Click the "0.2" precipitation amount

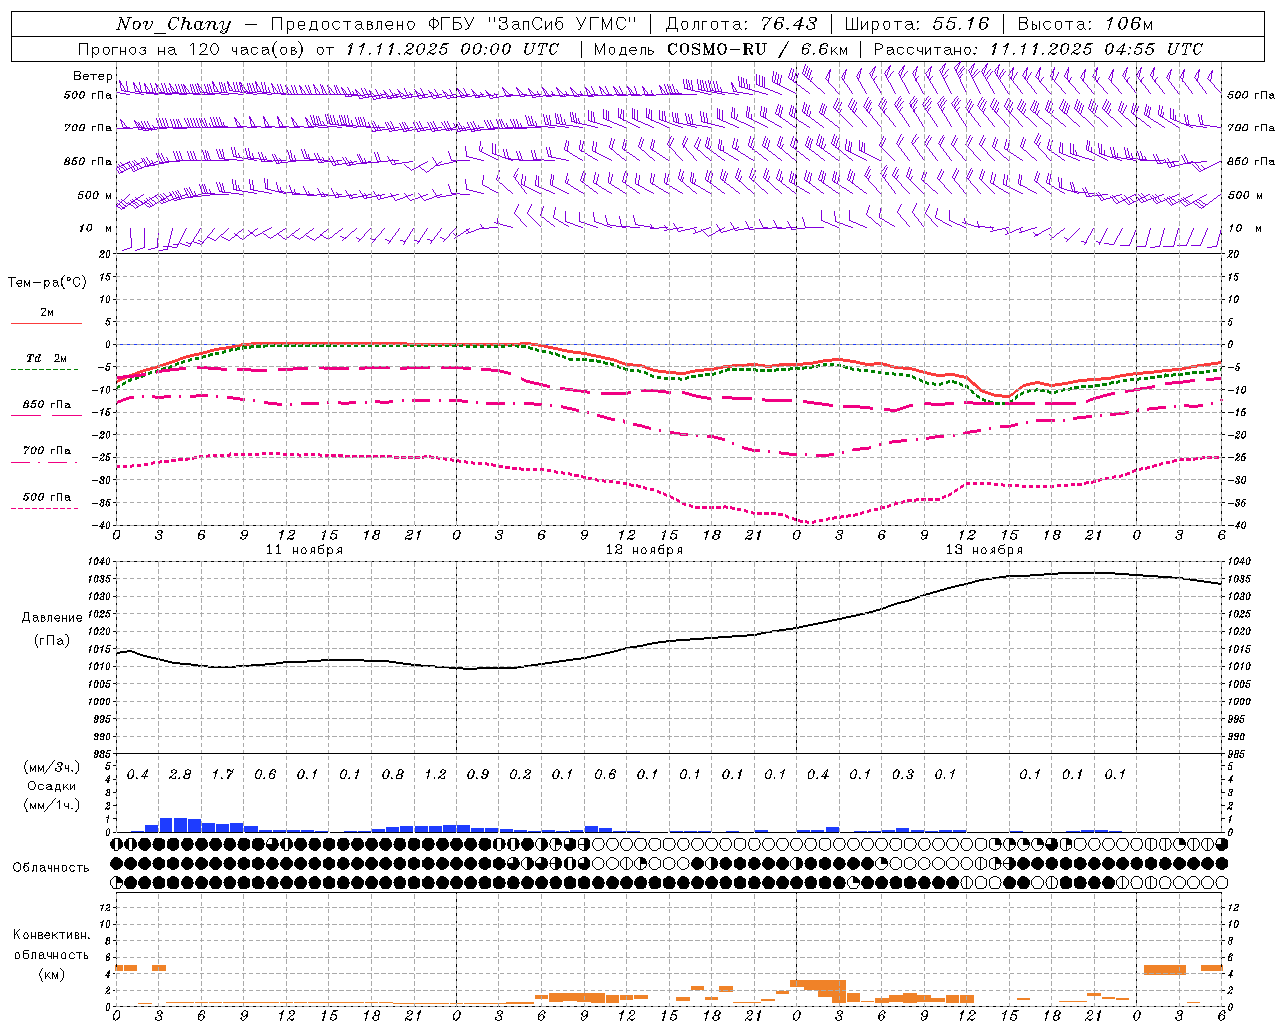[x=520, y=775]
